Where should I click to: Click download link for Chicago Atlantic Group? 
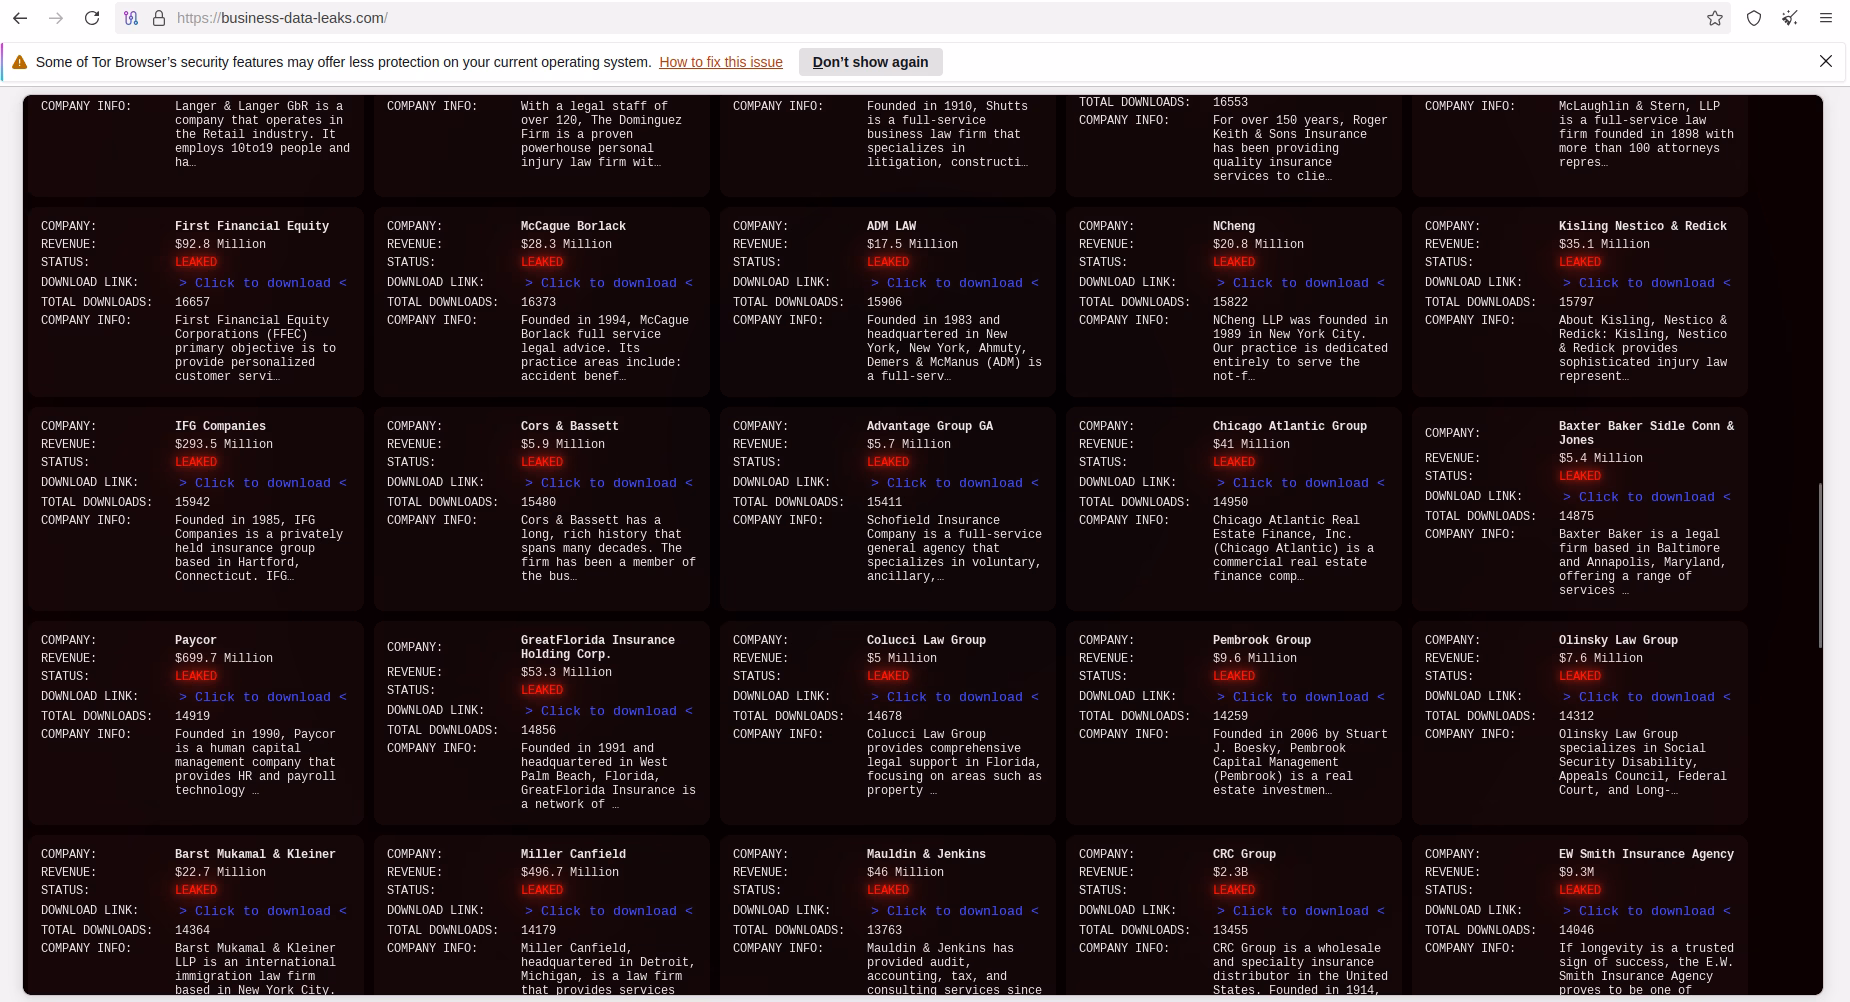tap(1301, 483)
